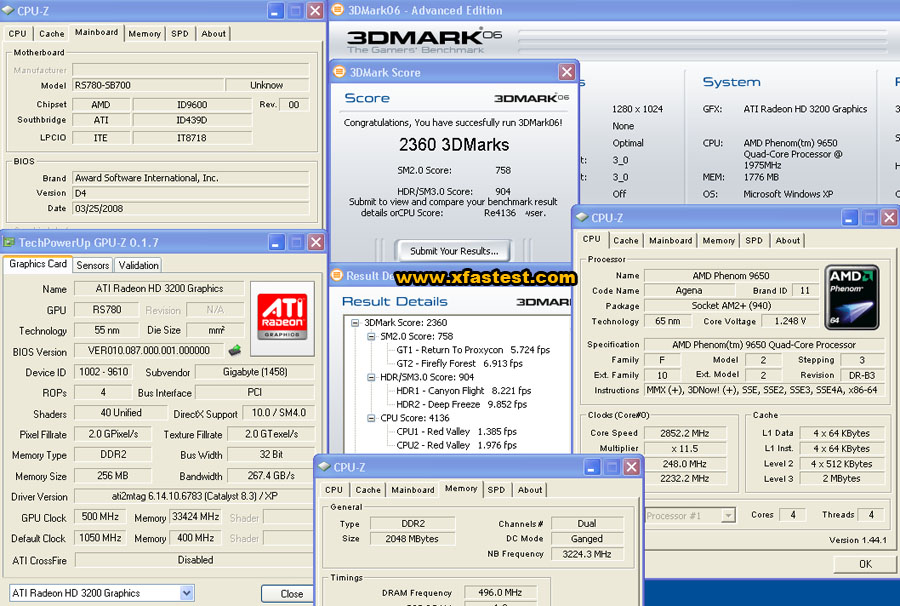This screenshot has width=900, height=606.
Task: Select CPU2 - Red Valley result row
Action: [456, 445]
